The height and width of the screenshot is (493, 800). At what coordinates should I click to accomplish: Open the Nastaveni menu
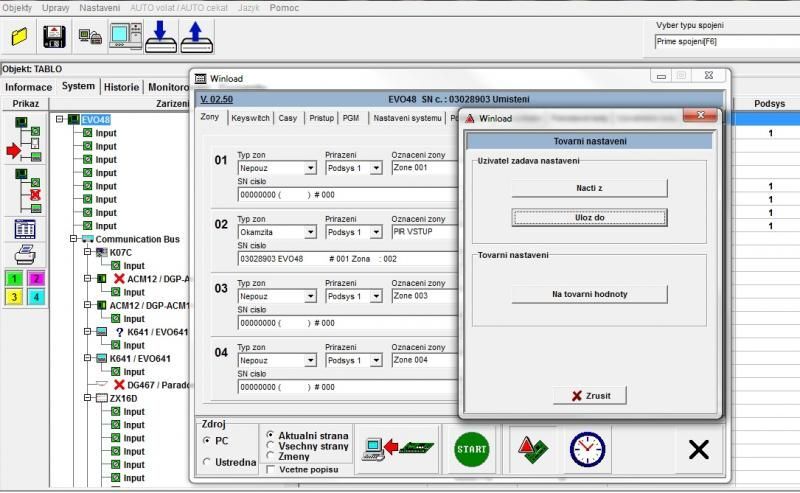point(100,7)
